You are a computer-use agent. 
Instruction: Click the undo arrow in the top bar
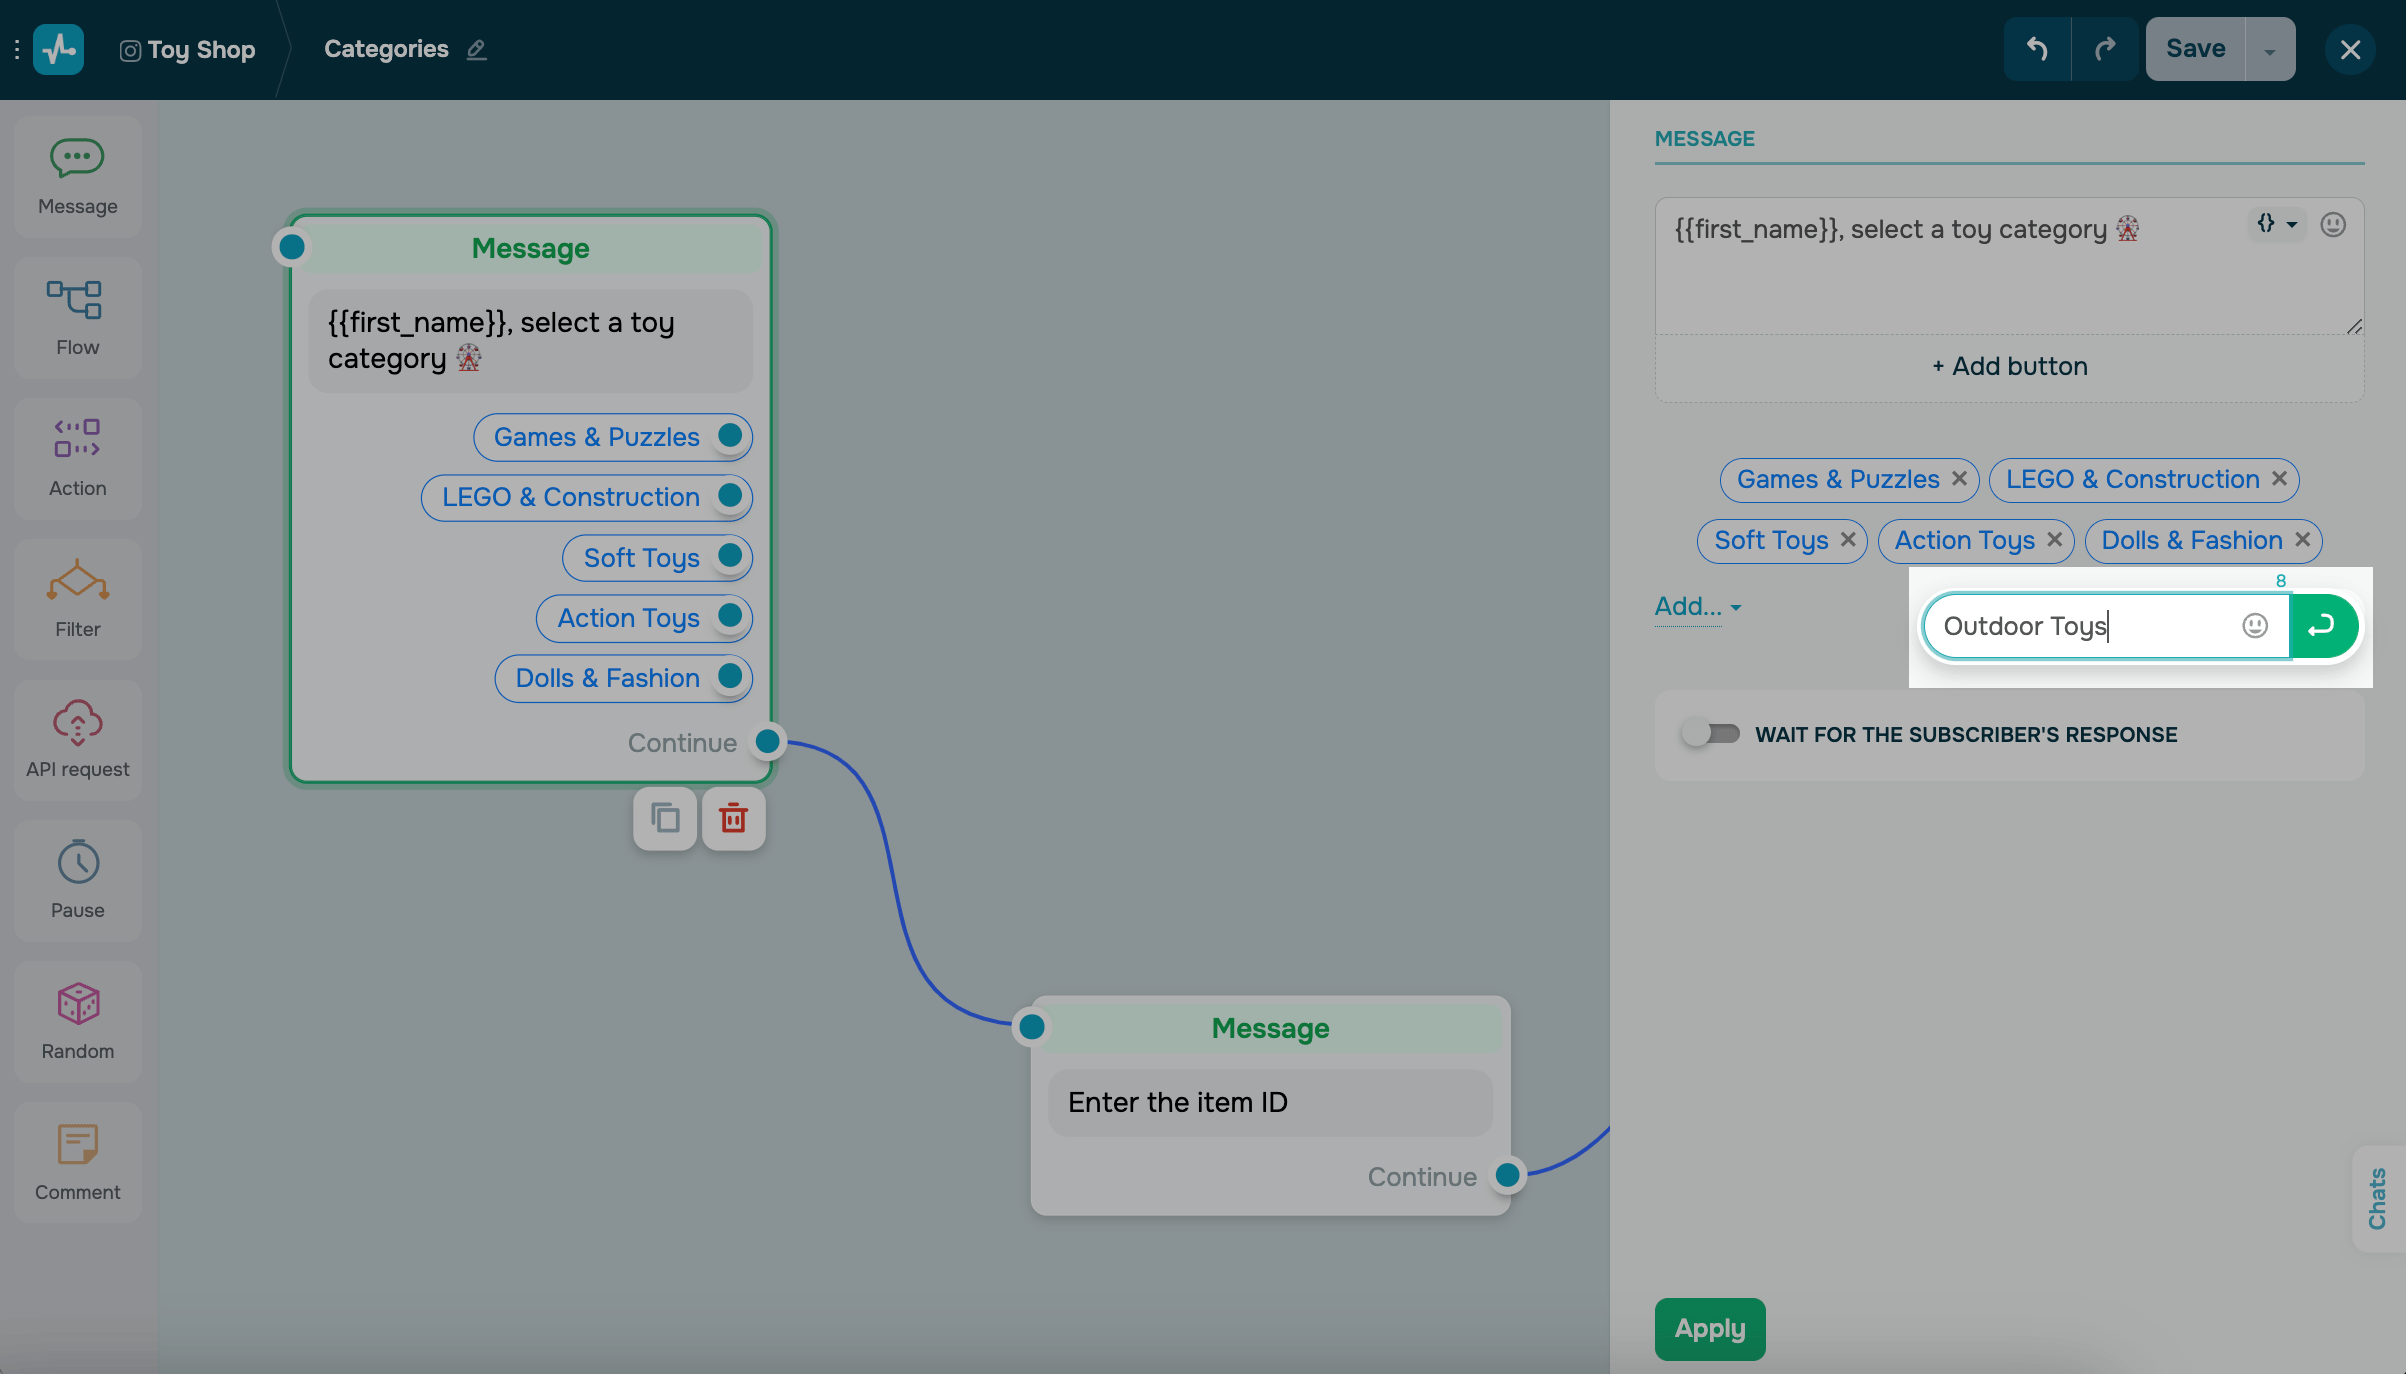[x=2037, y=49]
